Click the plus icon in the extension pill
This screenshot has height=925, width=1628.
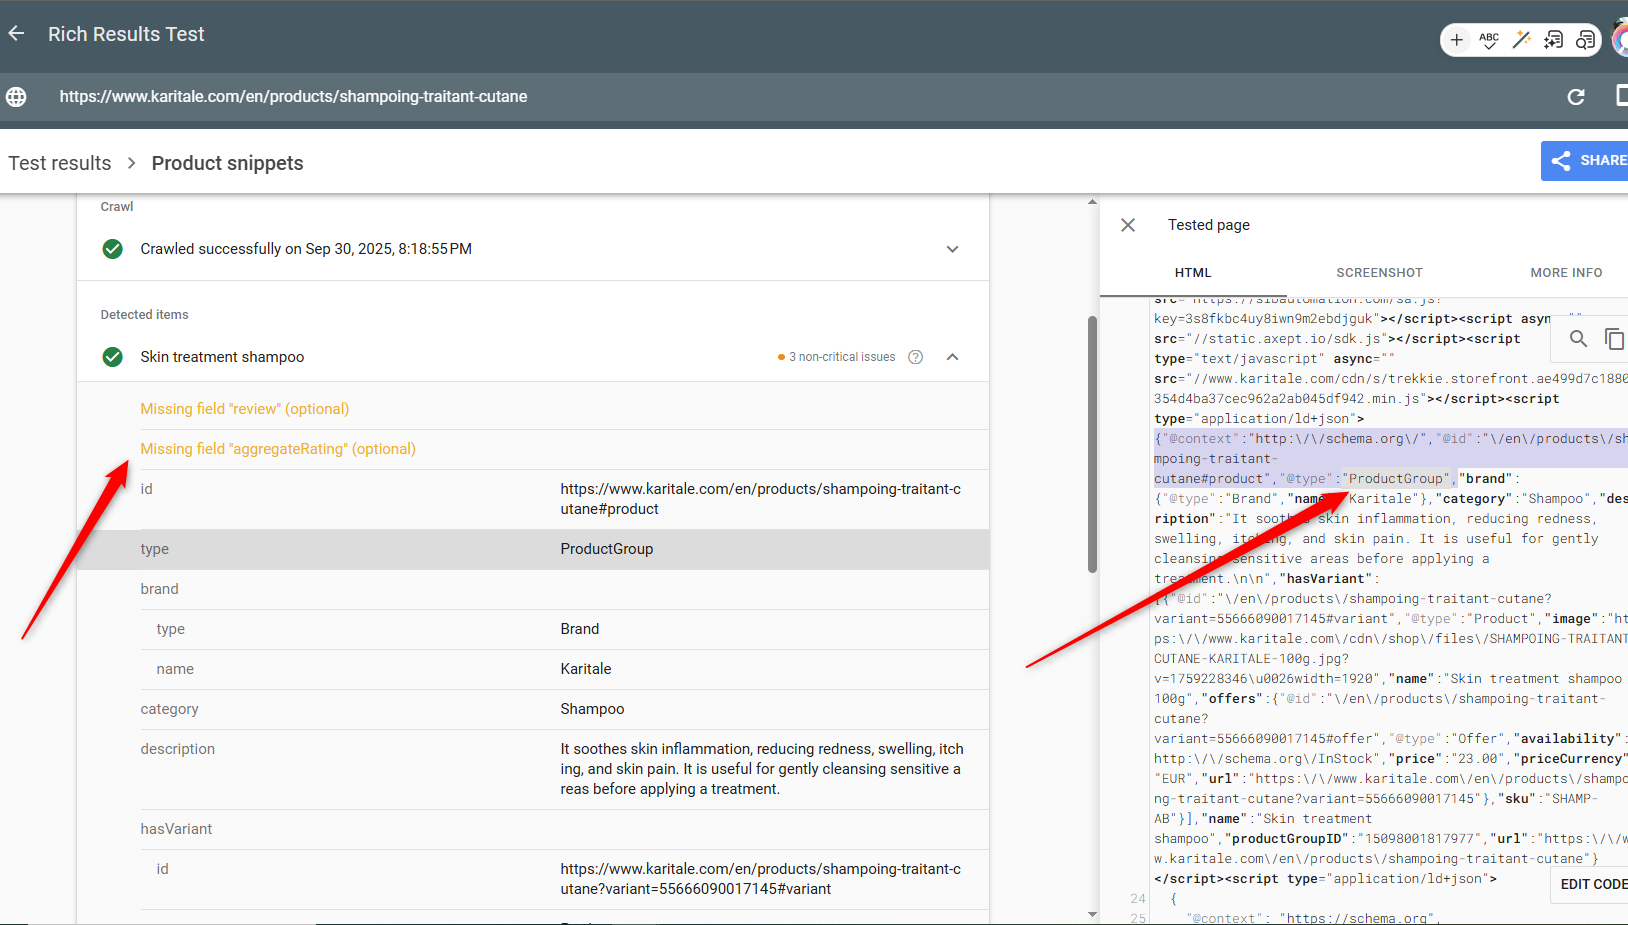click(1457, 40)
